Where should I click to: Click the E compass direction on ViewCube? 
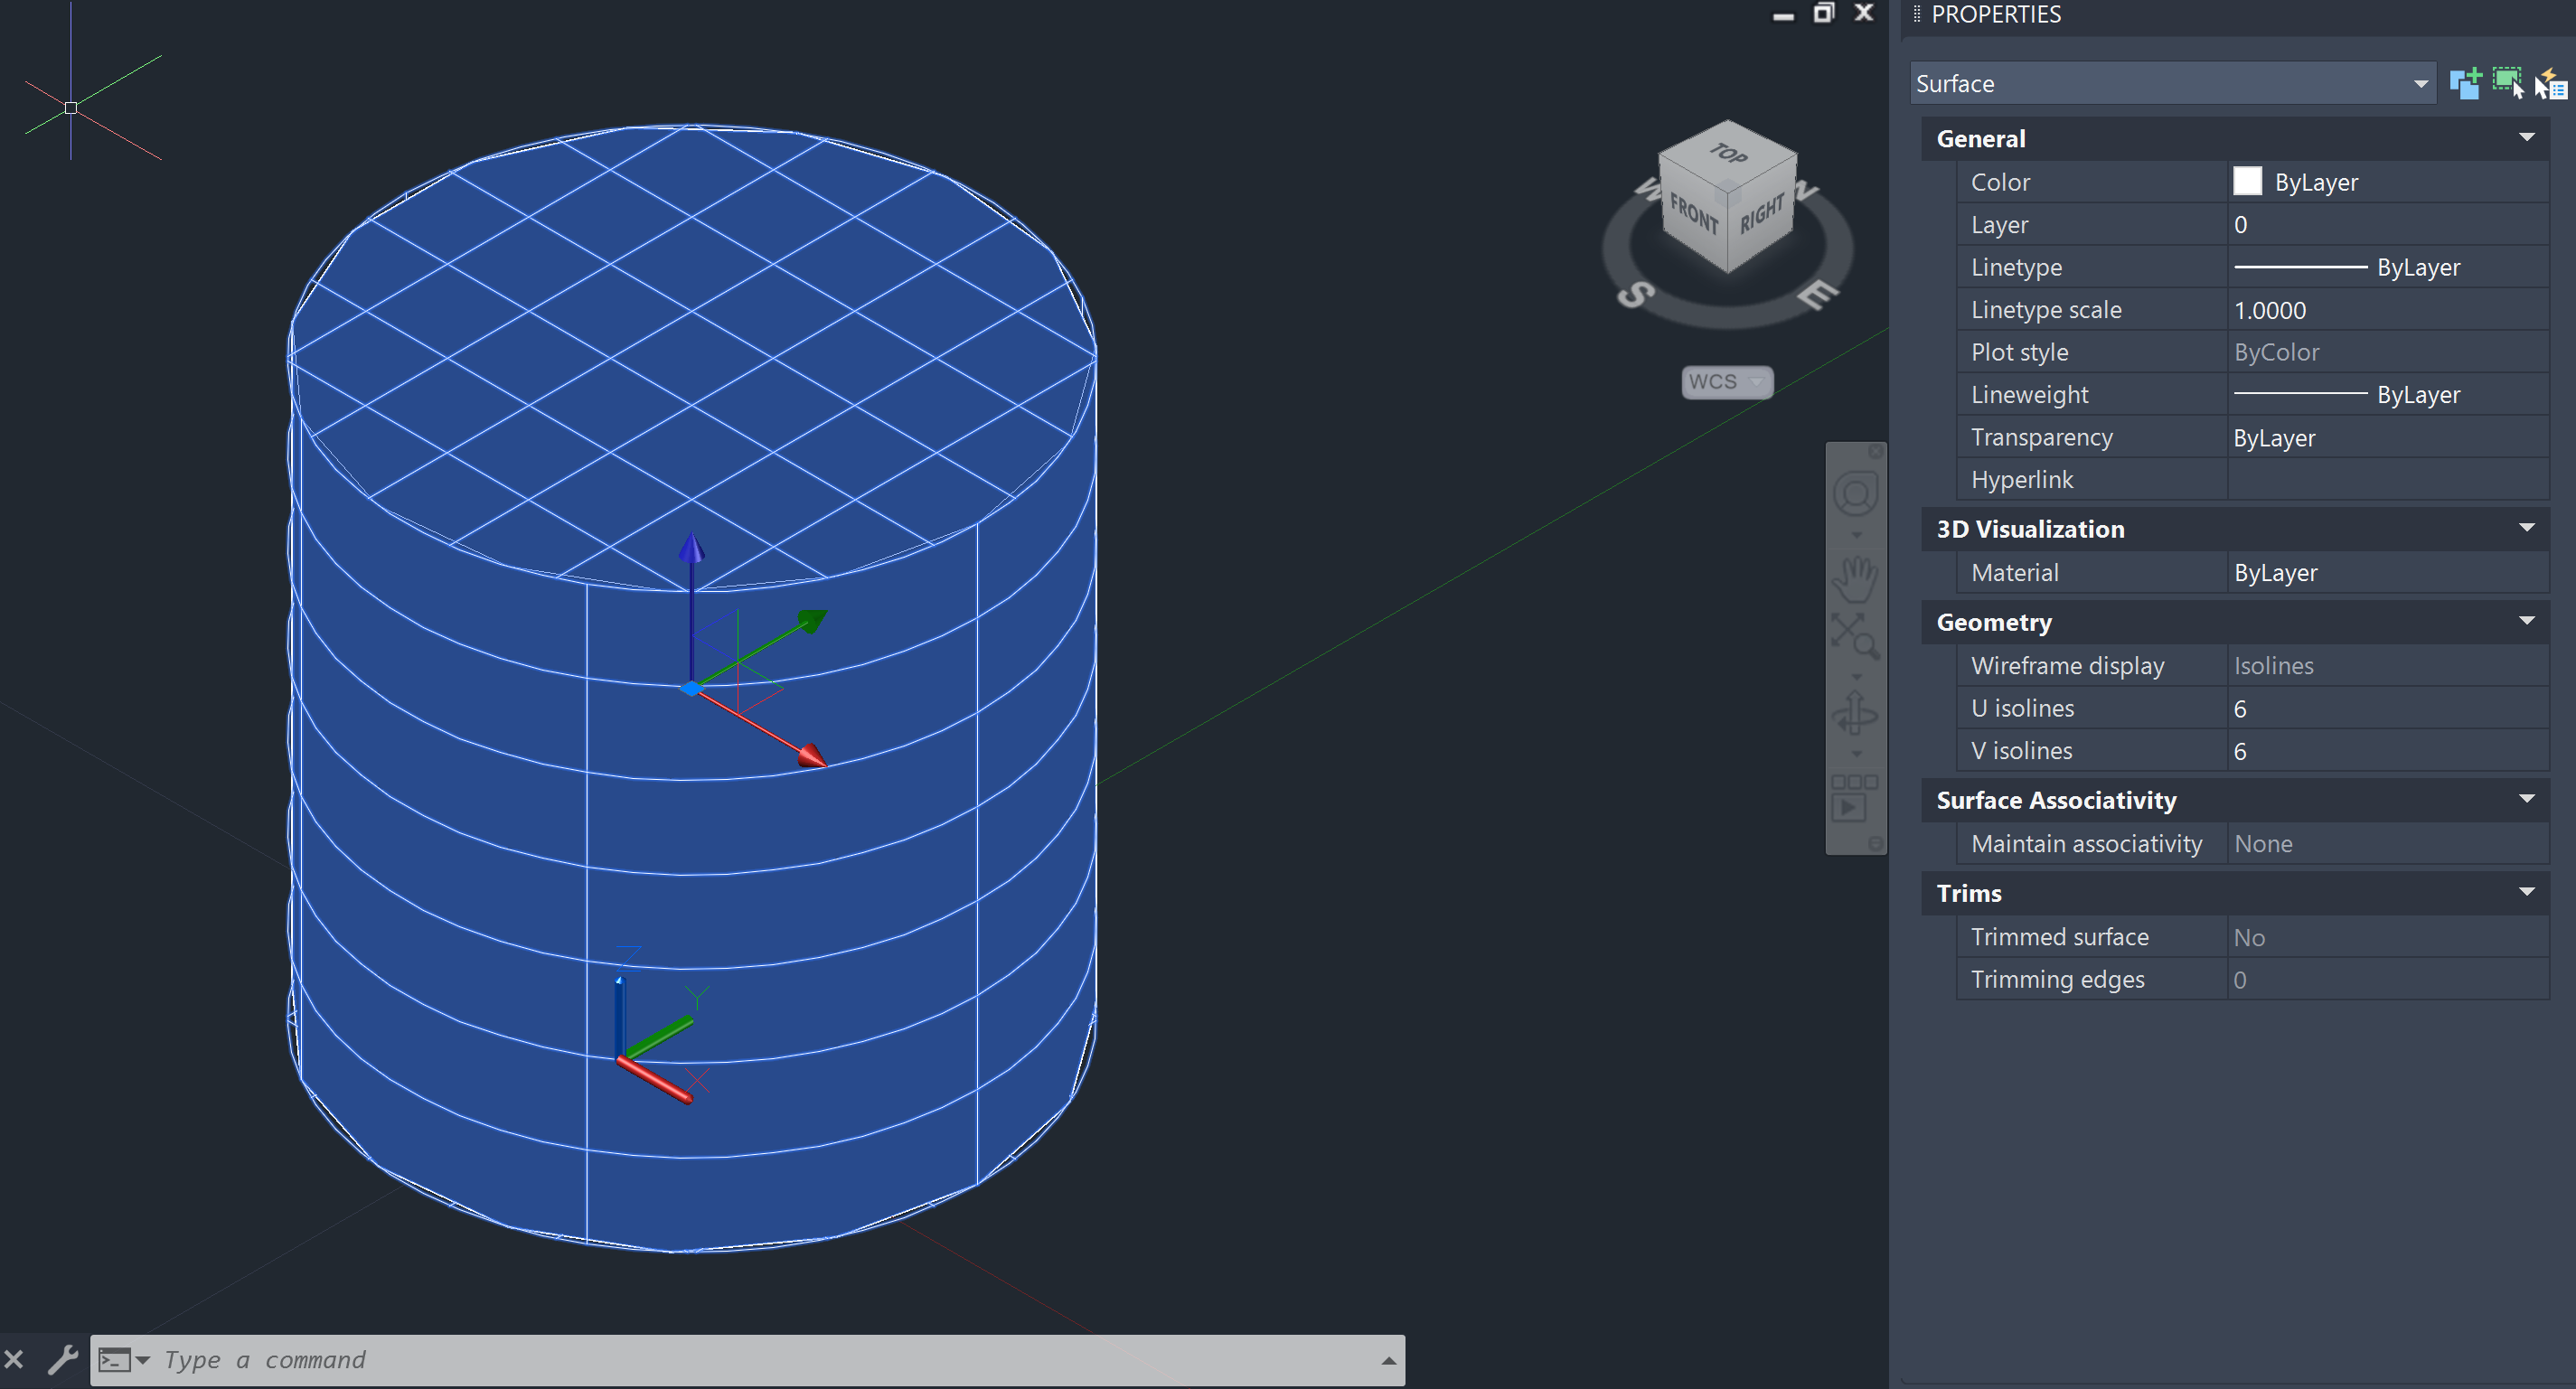coord(1818,294)
